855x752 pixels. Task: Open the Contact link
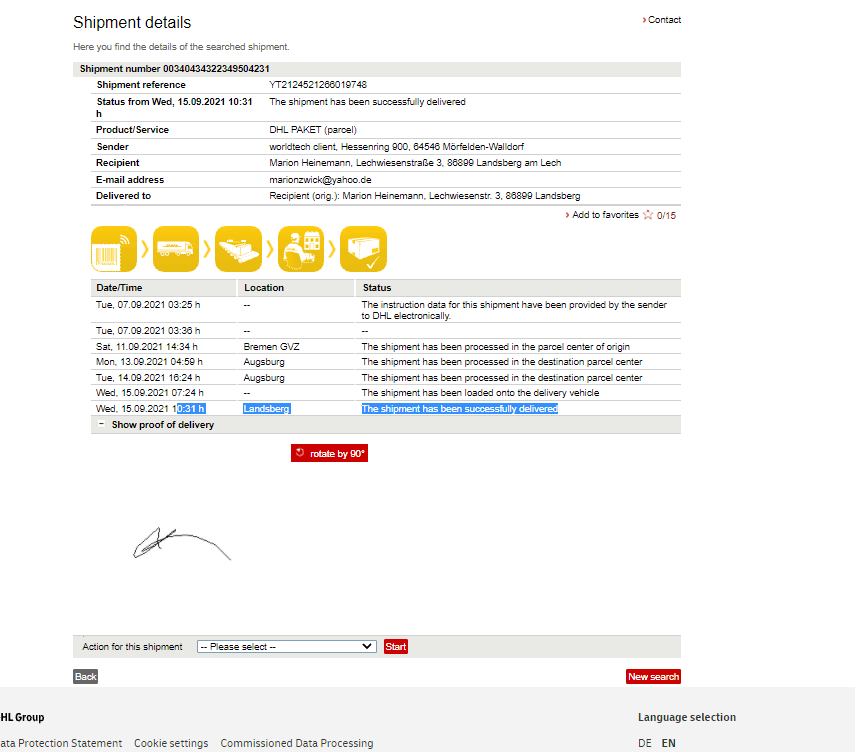coord(663,20)
